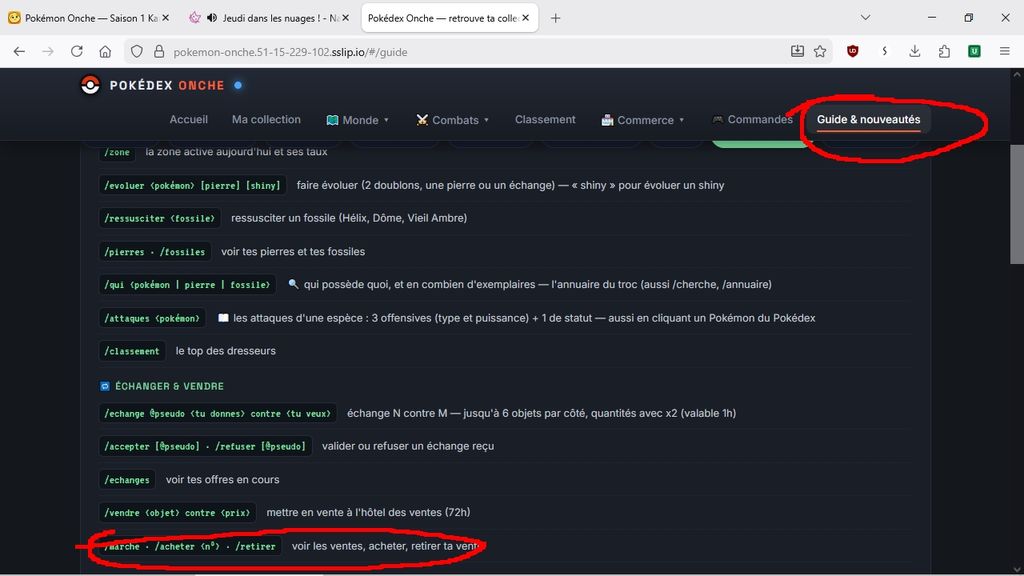Click the /echange @pseudo command chip
The width and height of the screenshot is (1024, 576).
(x=217, y=413)
